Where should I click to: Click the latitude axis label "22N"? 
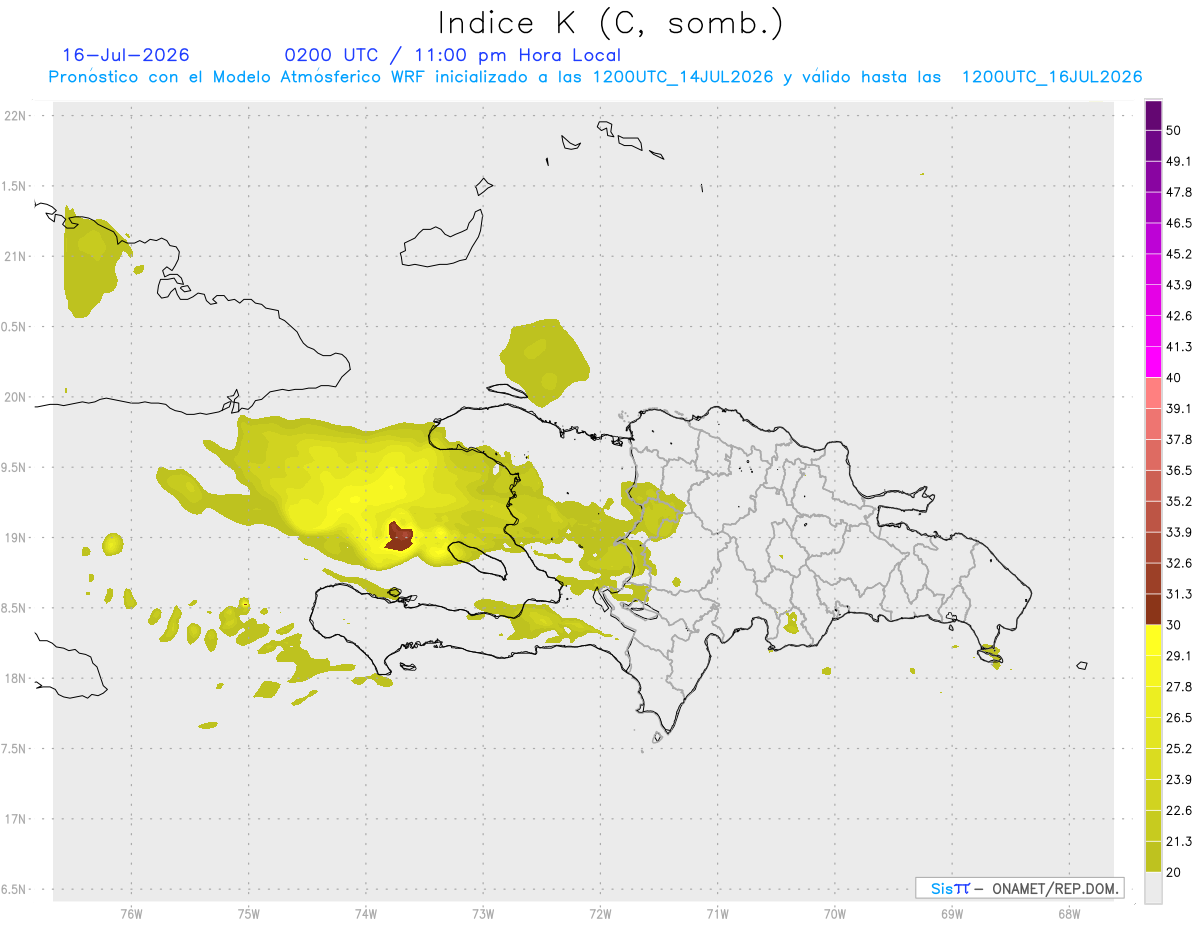click(15, 115)
